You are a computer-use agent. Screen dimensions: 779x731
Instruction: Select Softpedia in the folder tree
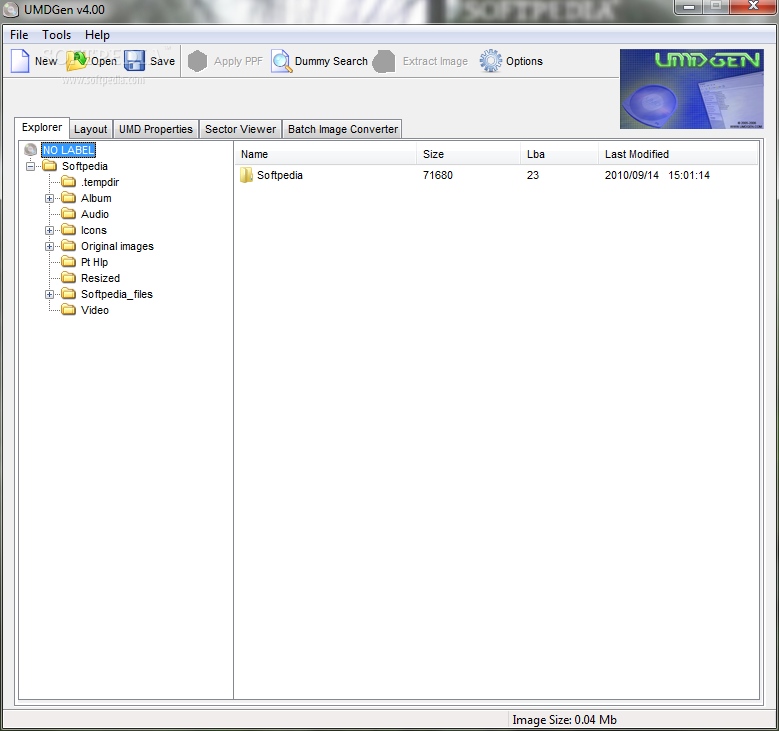click(84, 166)
